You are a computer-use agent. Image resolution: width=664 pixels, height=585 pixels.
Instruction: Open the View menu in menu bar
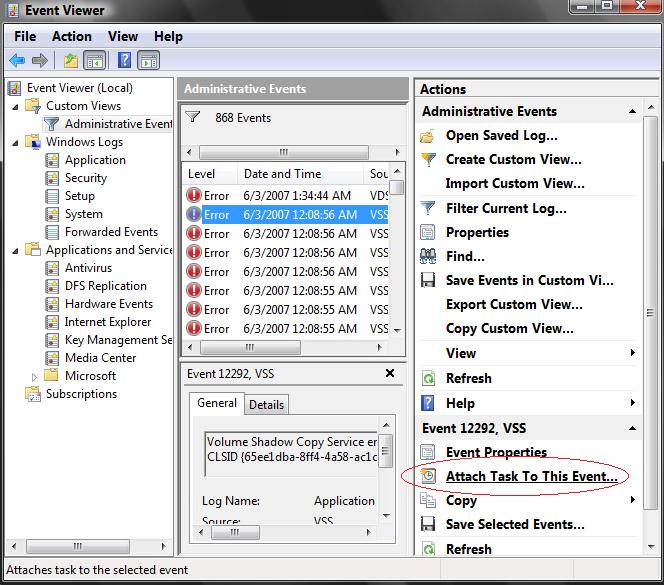(123, 36)
